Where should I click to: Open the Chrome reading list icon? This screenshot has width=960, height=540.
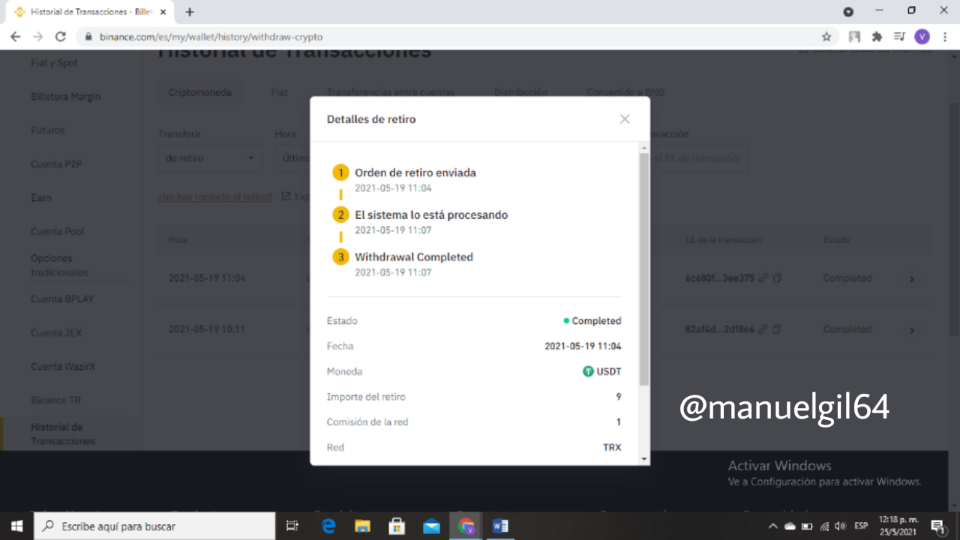(x=899, y=37)
